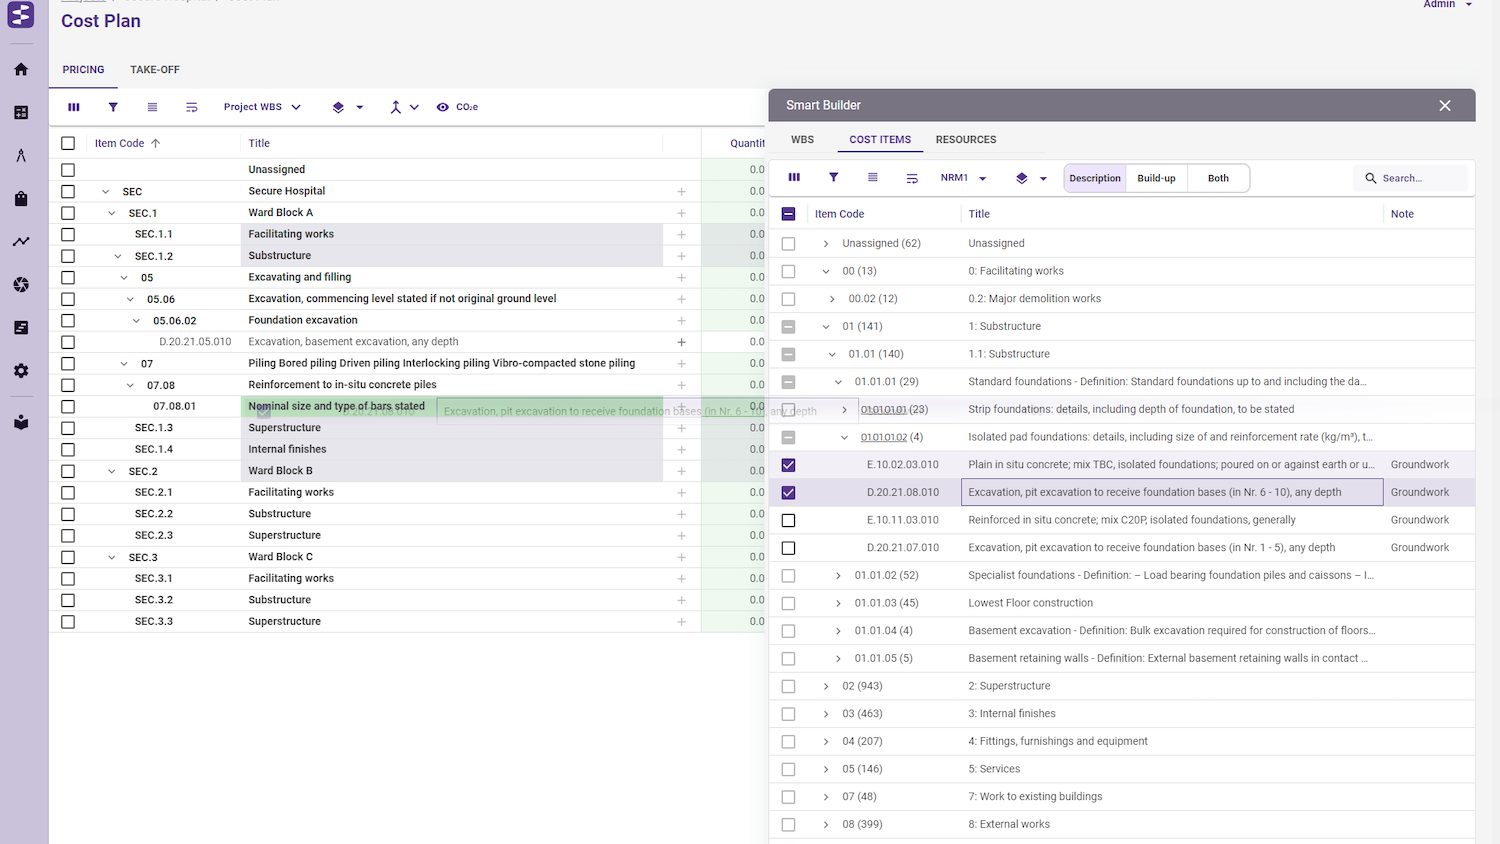1500x844 pixels.
Task: Uncheck the selected E.10.02.03.010 concrete item
Action: click(788, 464)
